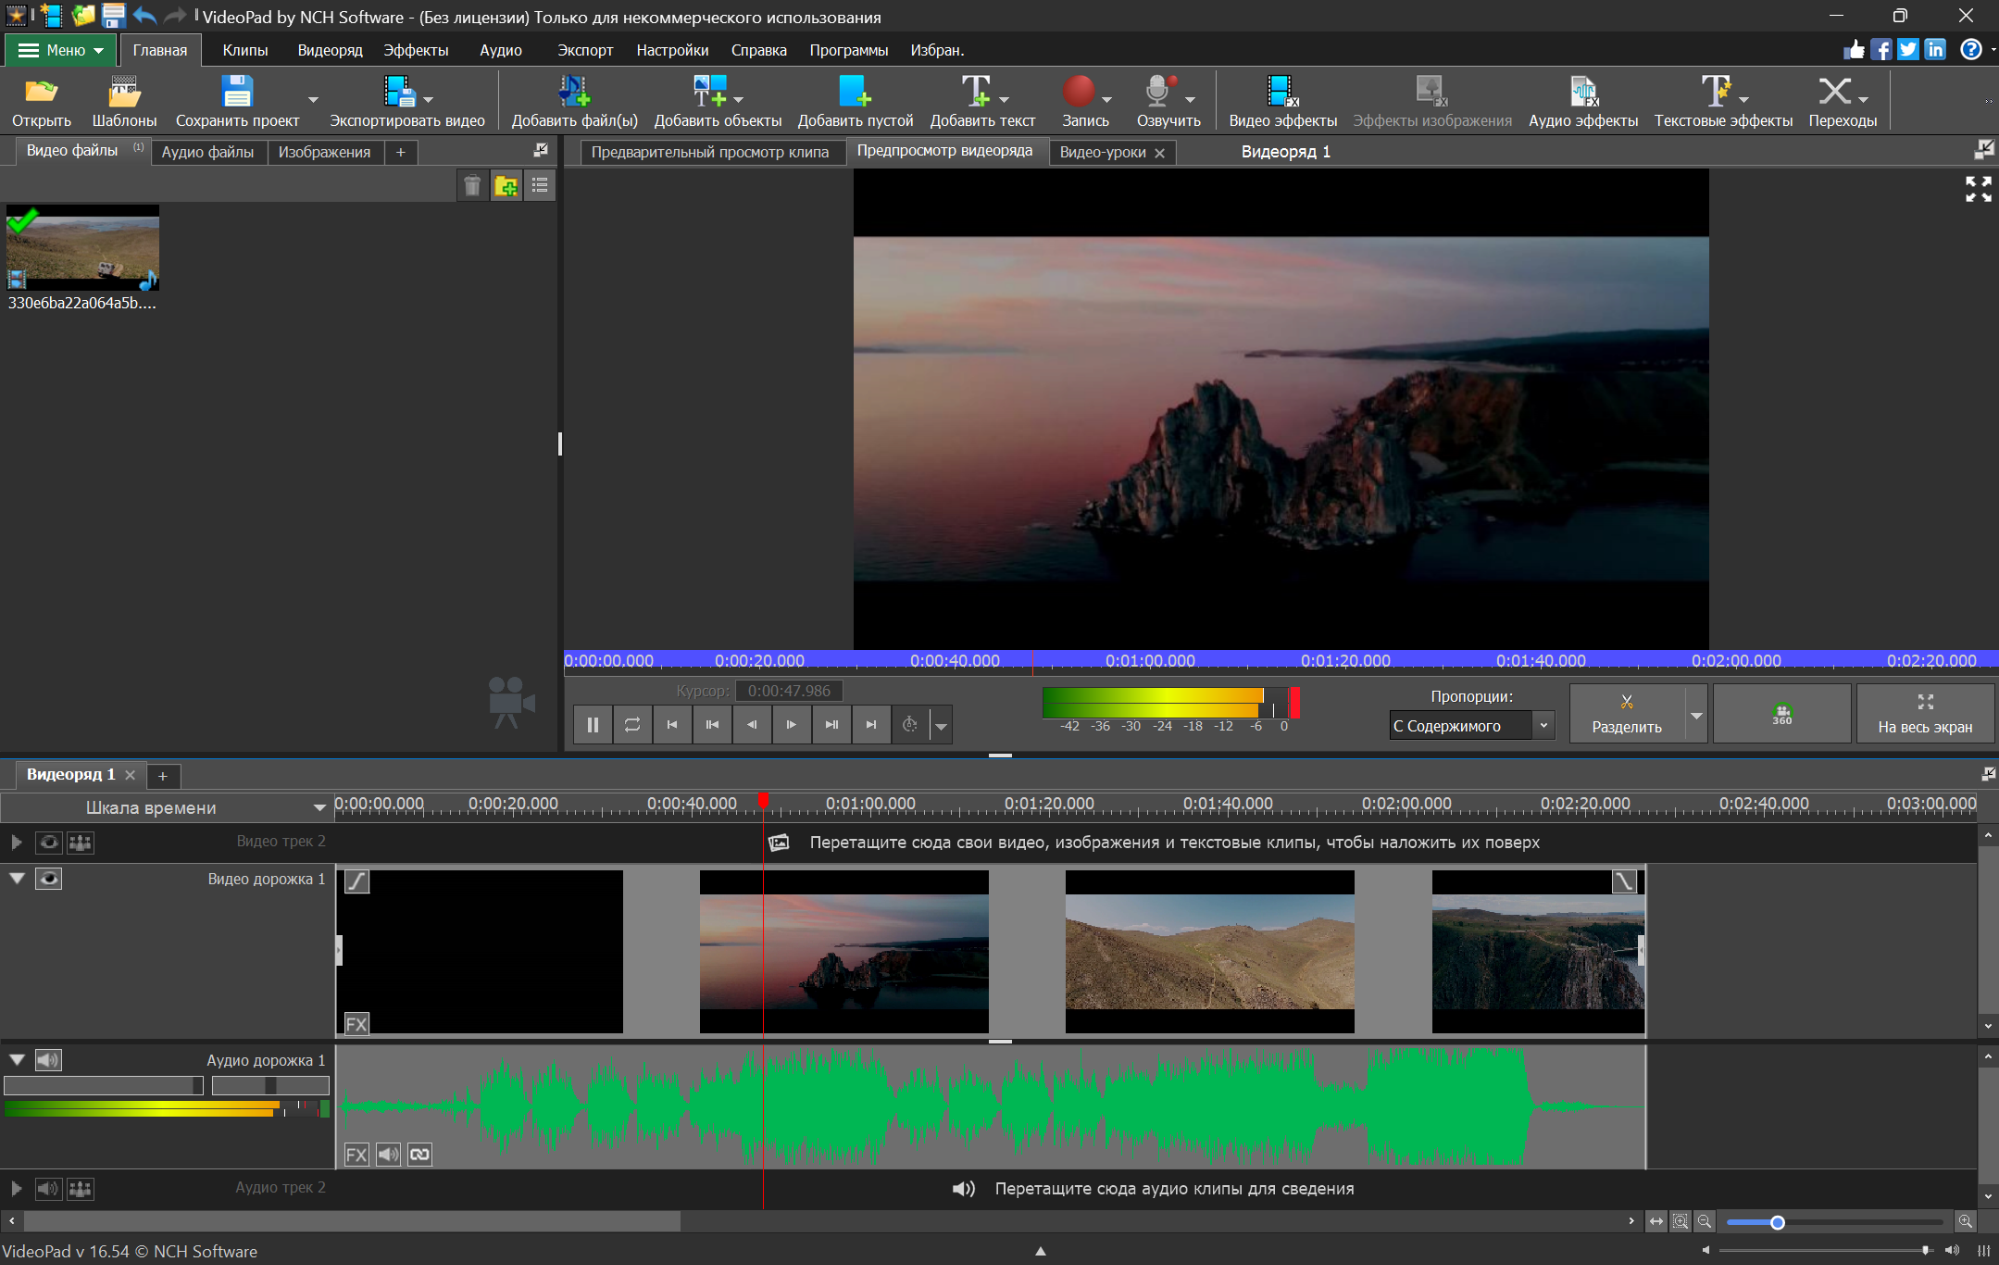Switch to Аудио файлы tab

pos(208,152)
